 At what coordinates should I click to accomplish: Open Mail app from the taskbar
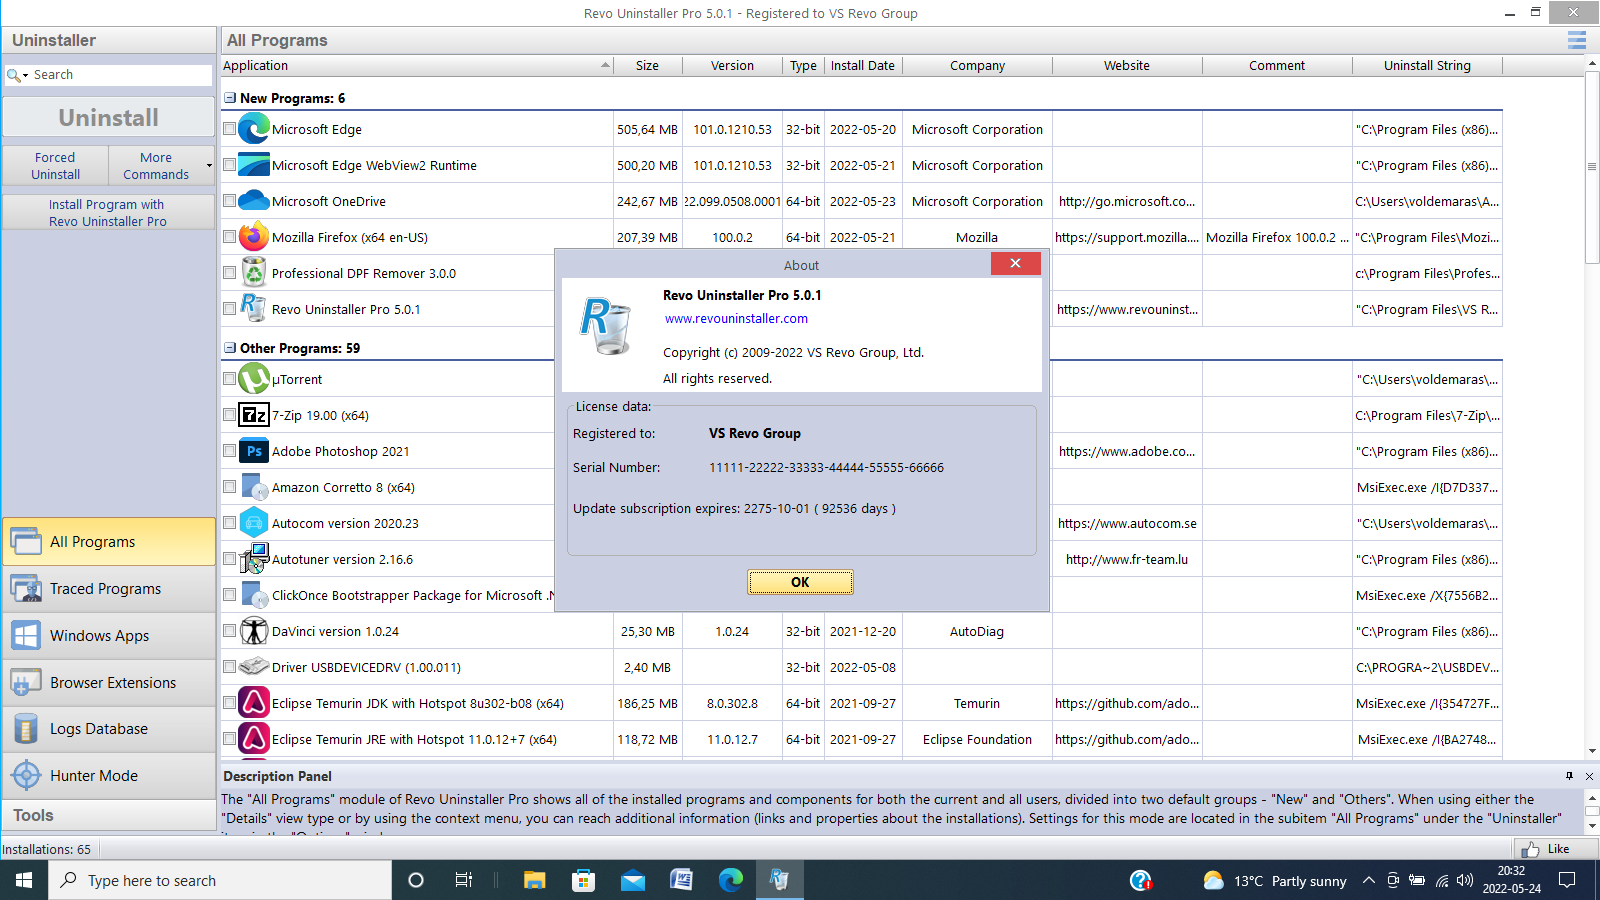click(633, 880)
